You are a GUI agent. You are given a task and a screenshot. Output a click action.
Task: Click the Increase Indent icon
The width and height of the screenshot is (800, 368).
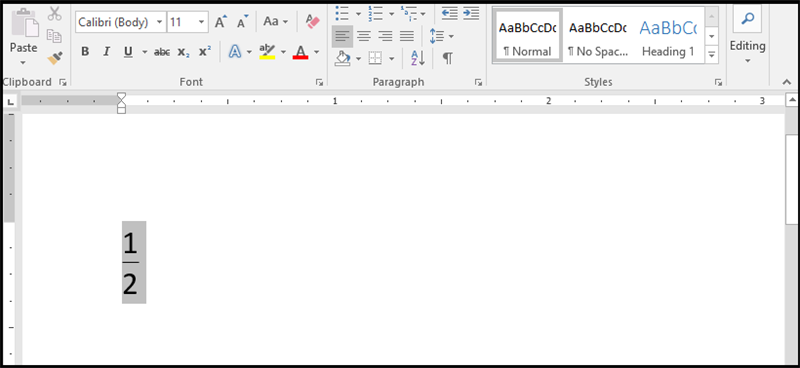(471, 13)
